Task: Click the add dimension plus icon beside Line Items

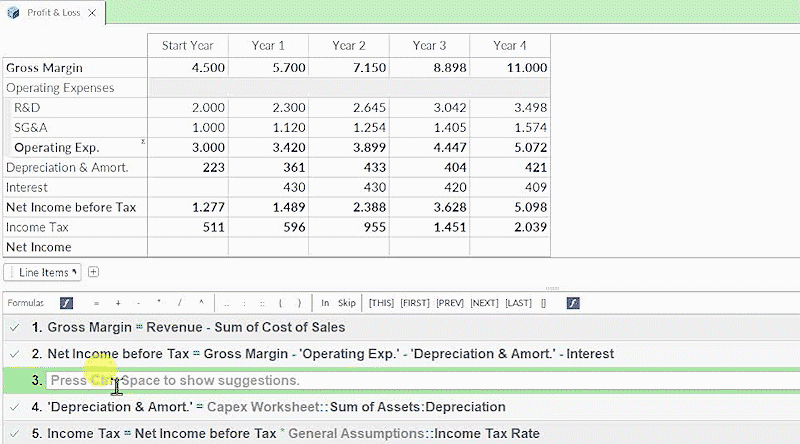Action: 94,272
